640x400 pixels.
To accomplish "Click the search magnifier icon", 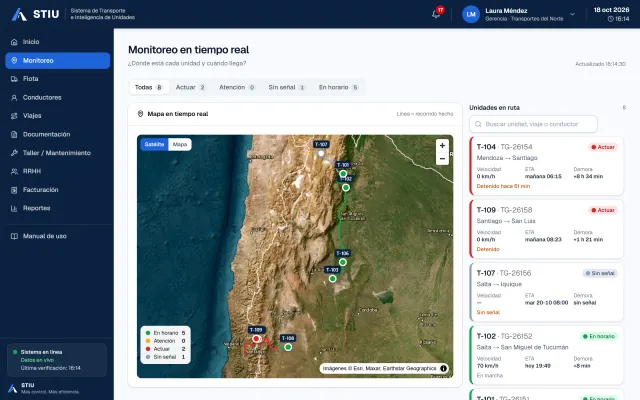I will click(x=478, y=124).
